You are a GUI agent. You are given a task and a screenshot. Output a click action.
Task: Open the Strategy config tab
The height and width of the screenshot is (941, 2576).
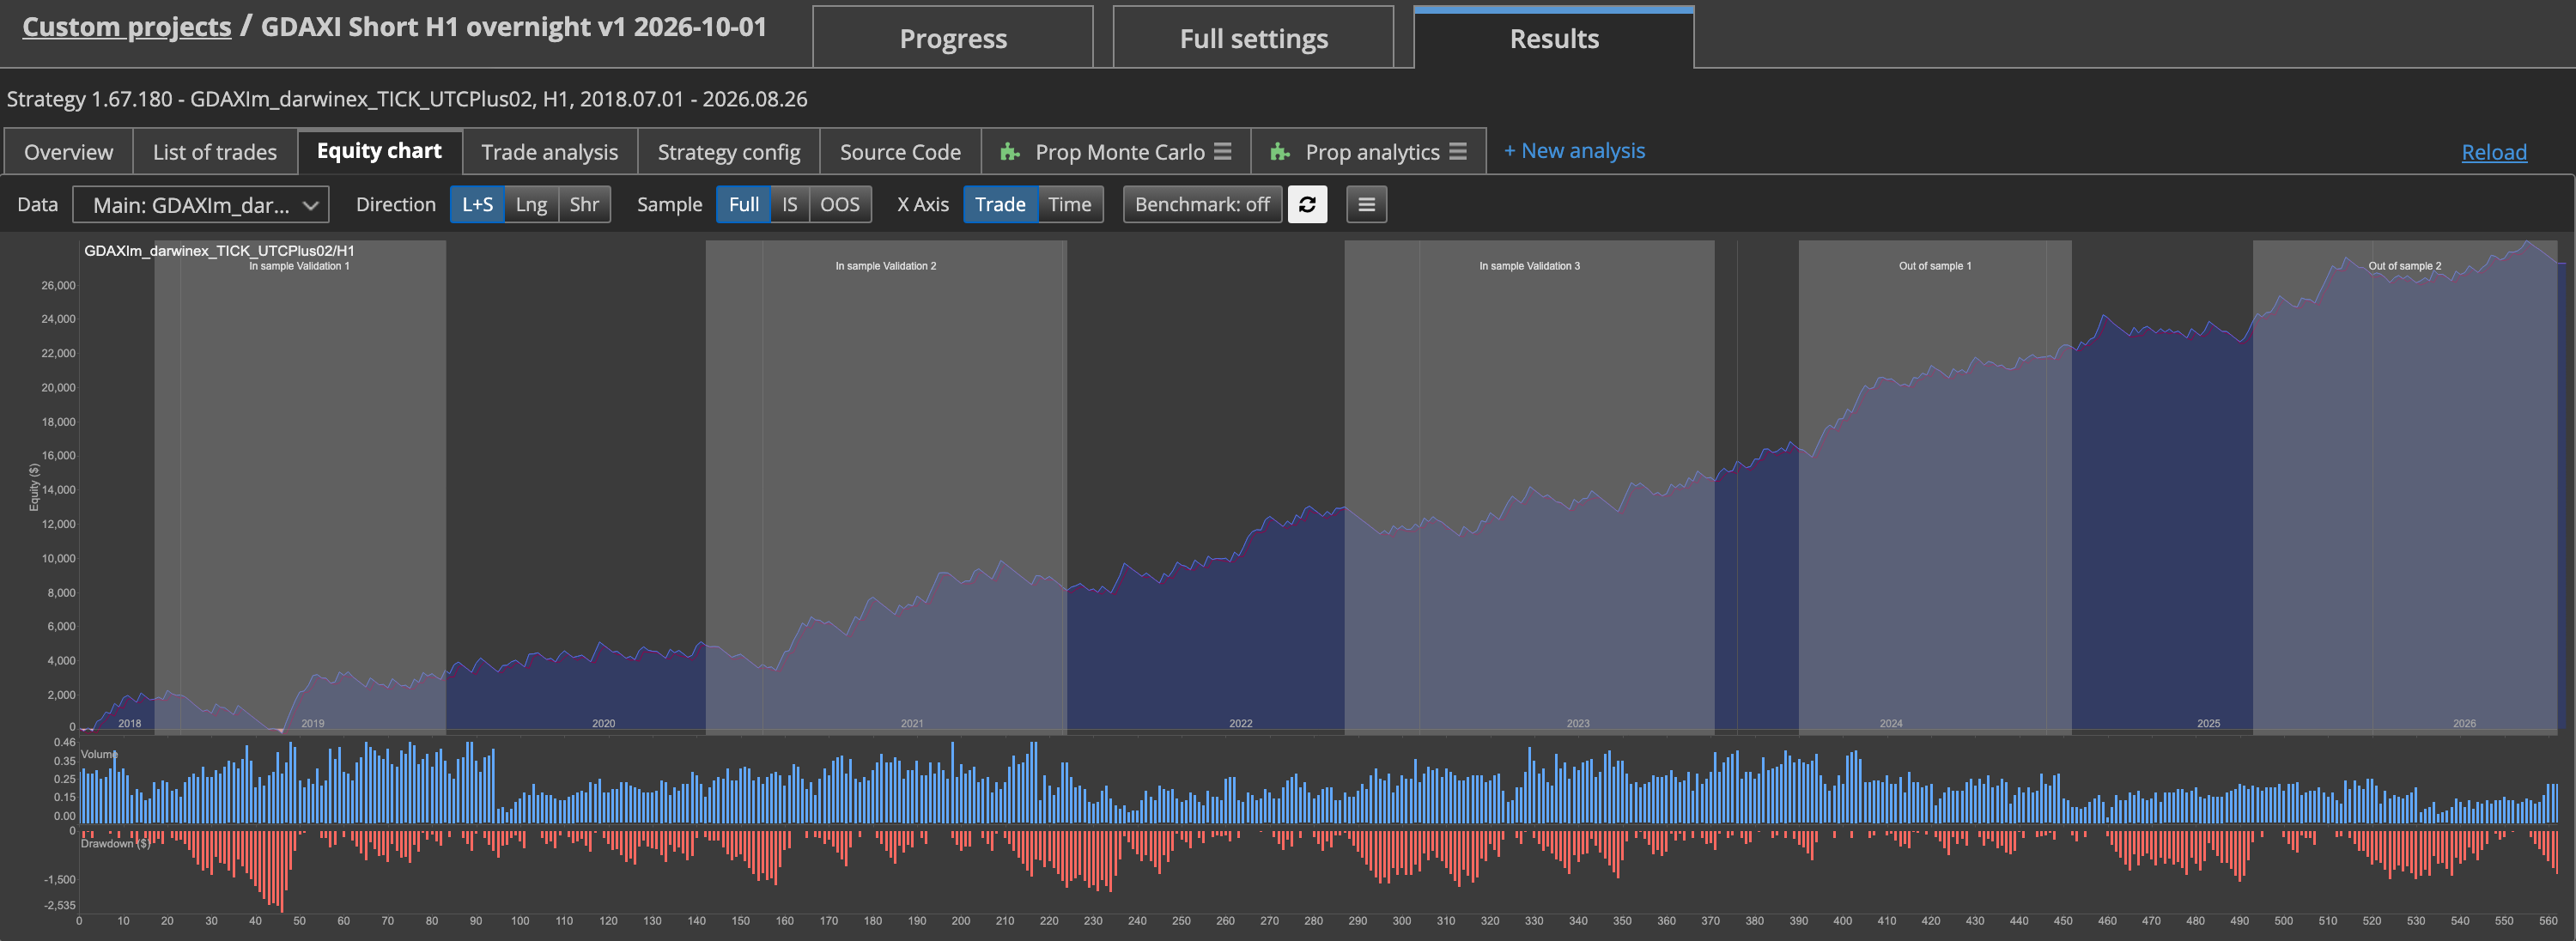coord(729,152)
